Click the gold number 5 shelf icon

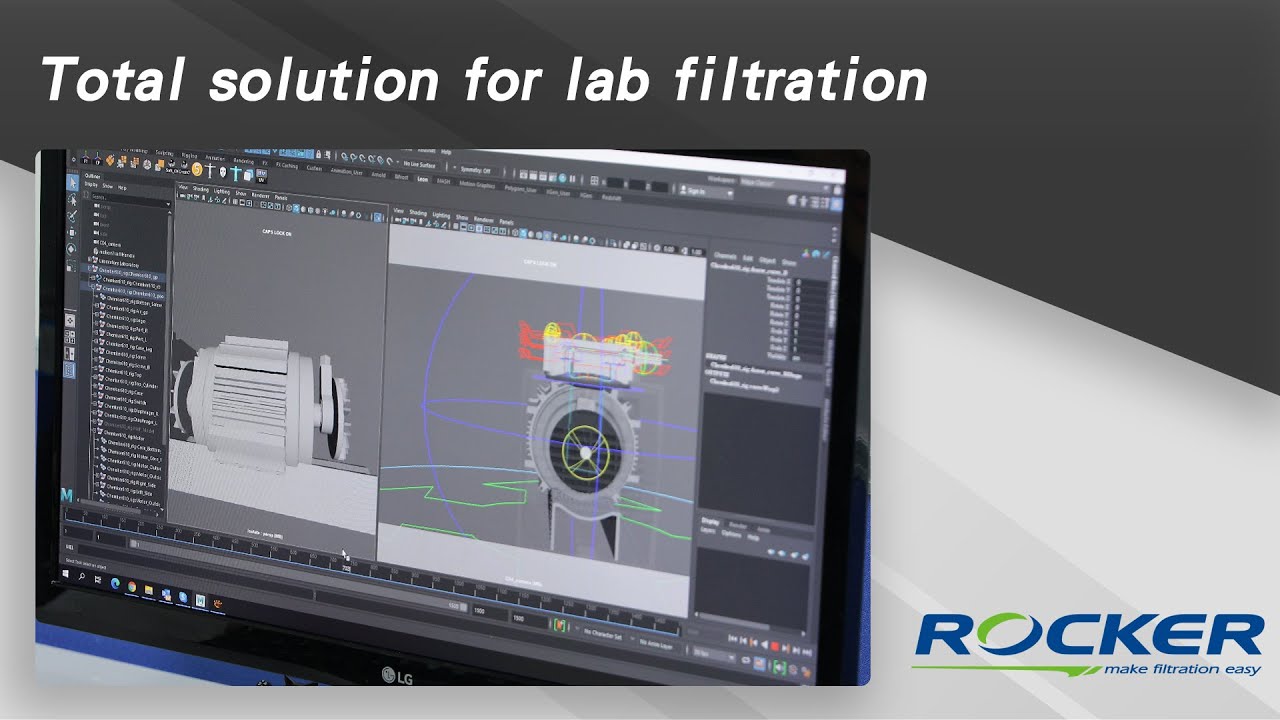197,169
